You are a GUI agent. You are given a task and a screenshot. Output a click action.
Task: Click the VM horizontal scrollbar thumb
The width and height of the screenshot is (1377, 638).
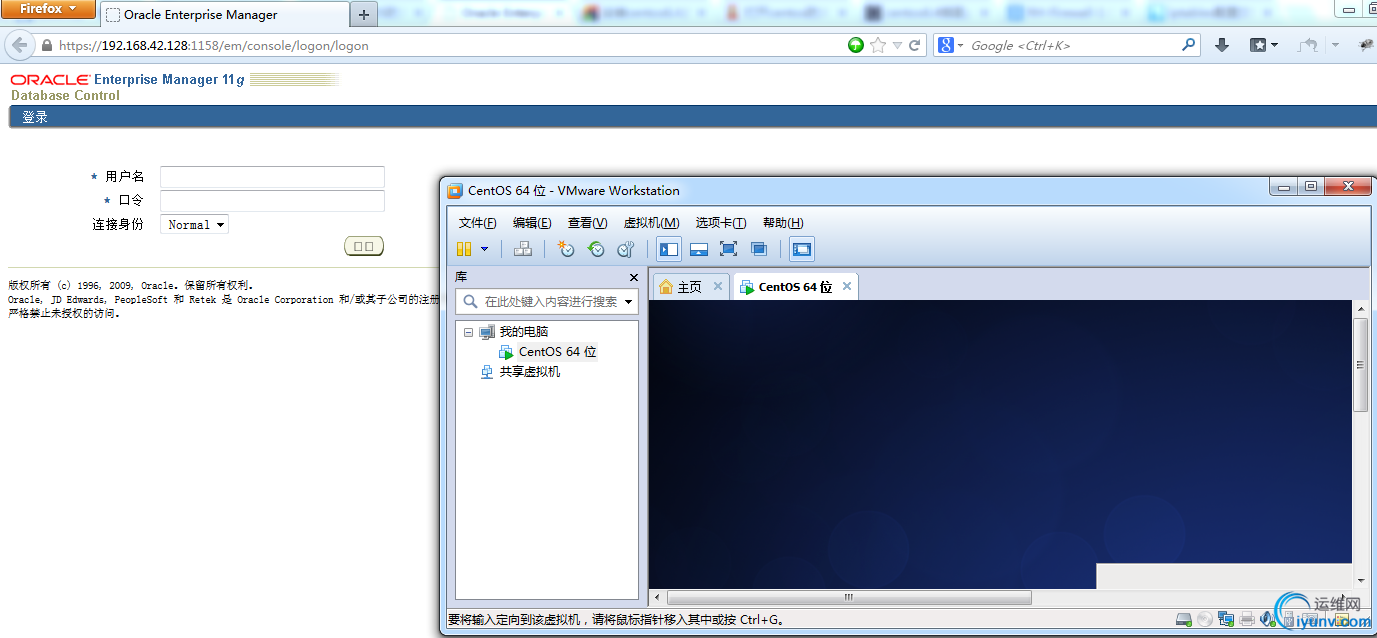tap(848, 597)
